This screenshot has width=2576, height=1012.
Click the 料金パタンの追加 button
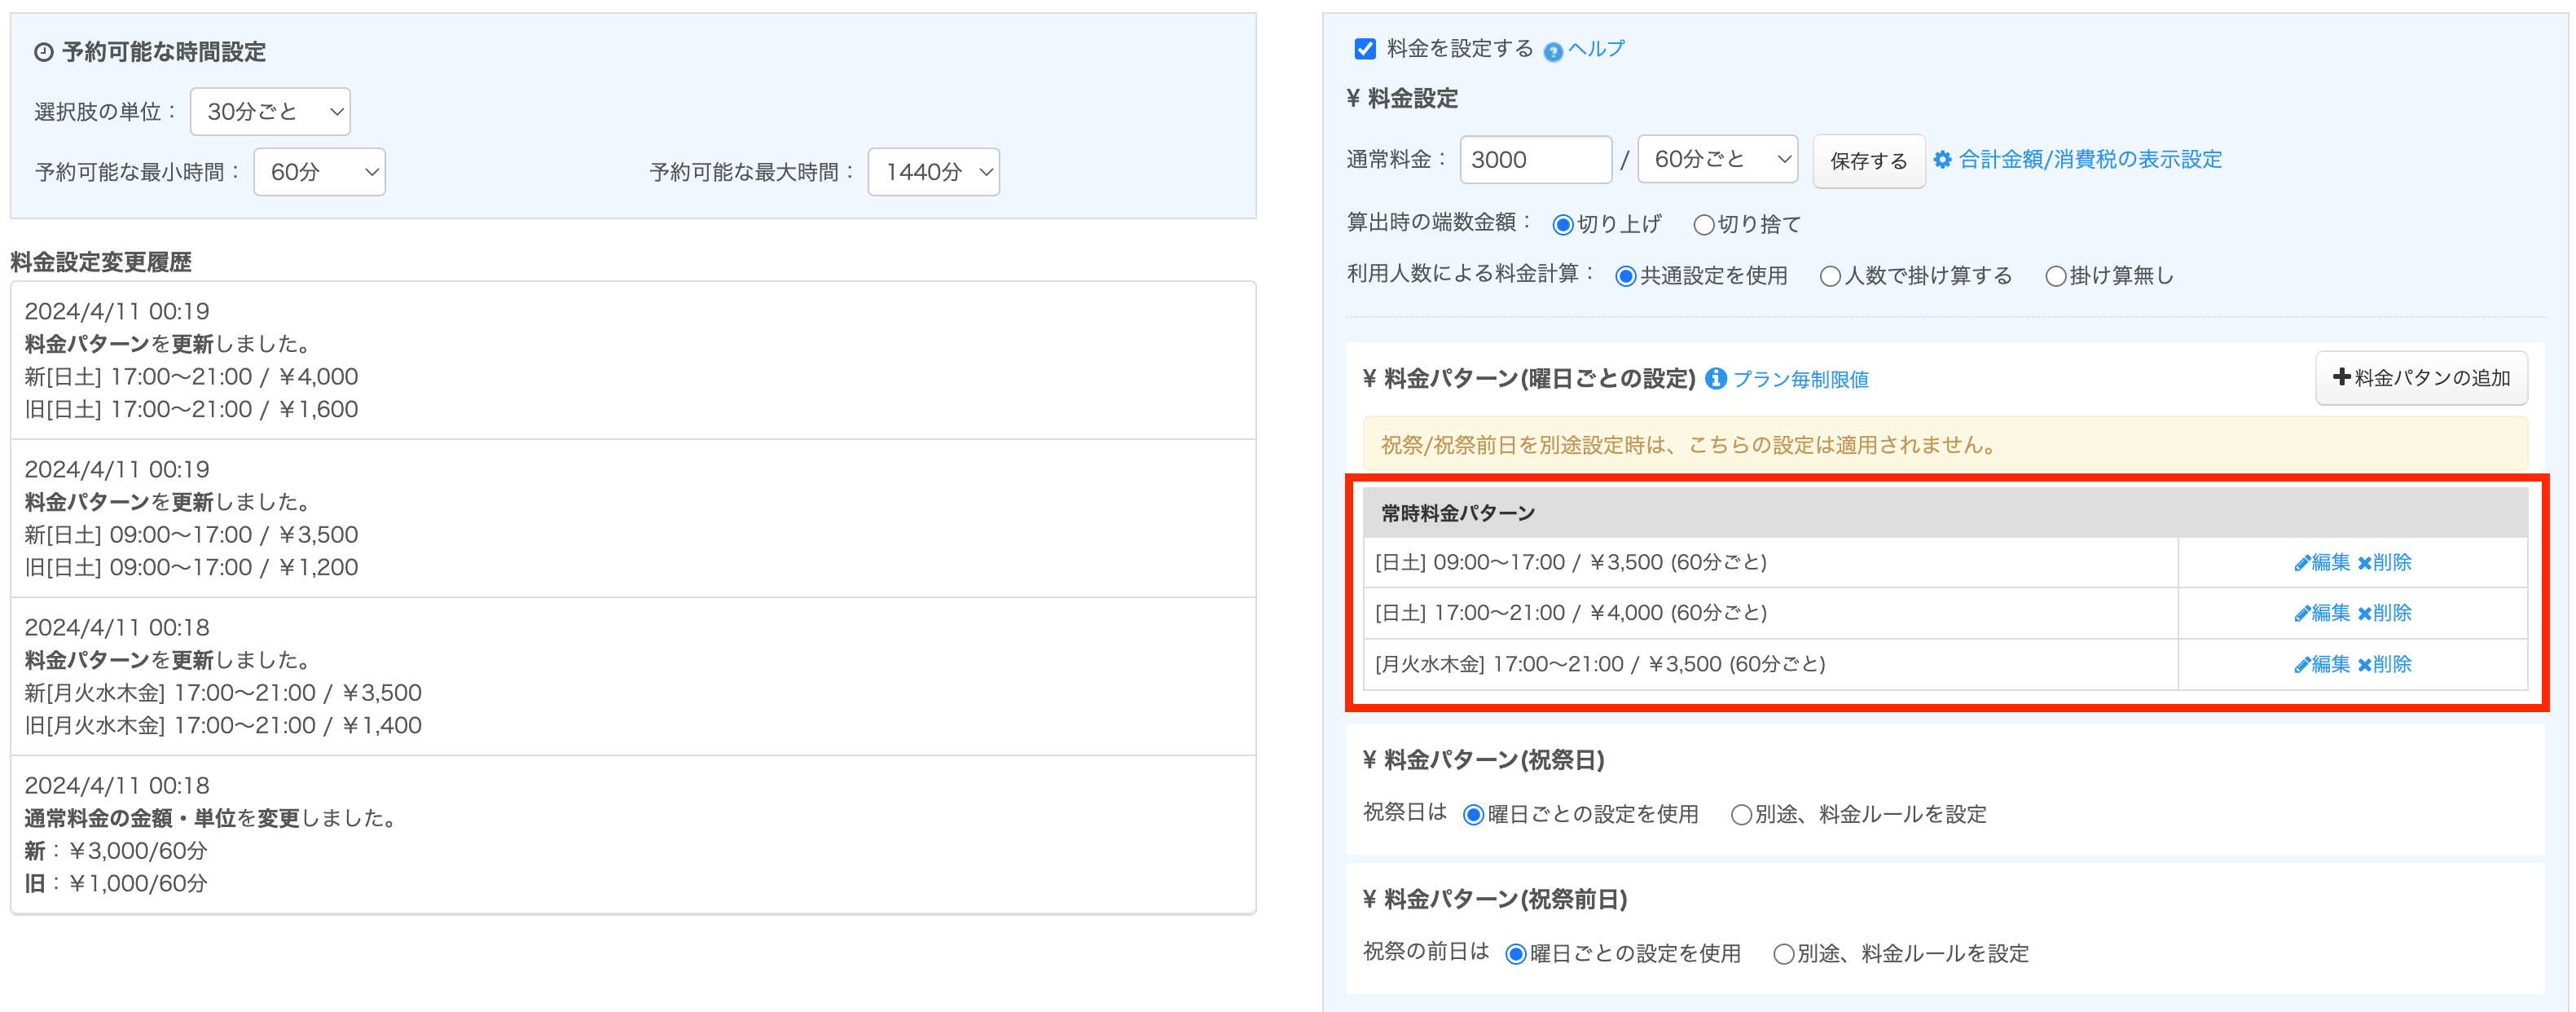coord(2420,378)
